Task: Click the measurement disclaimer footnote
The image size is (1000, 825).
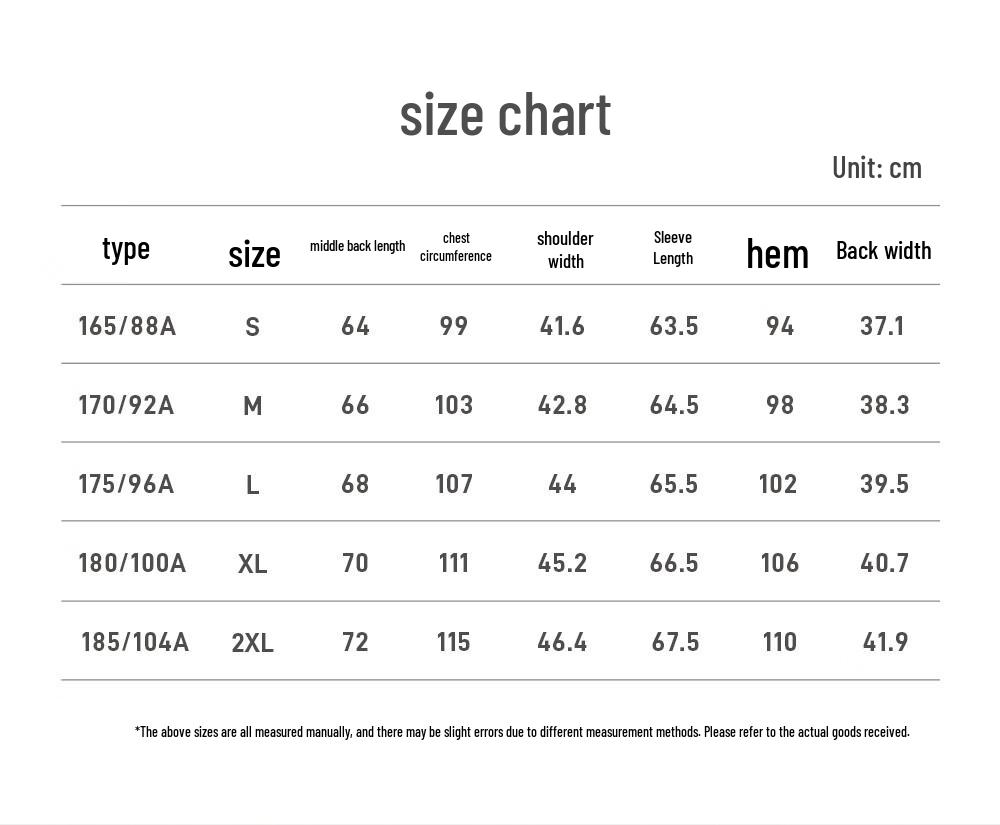Action: point(522,732)
